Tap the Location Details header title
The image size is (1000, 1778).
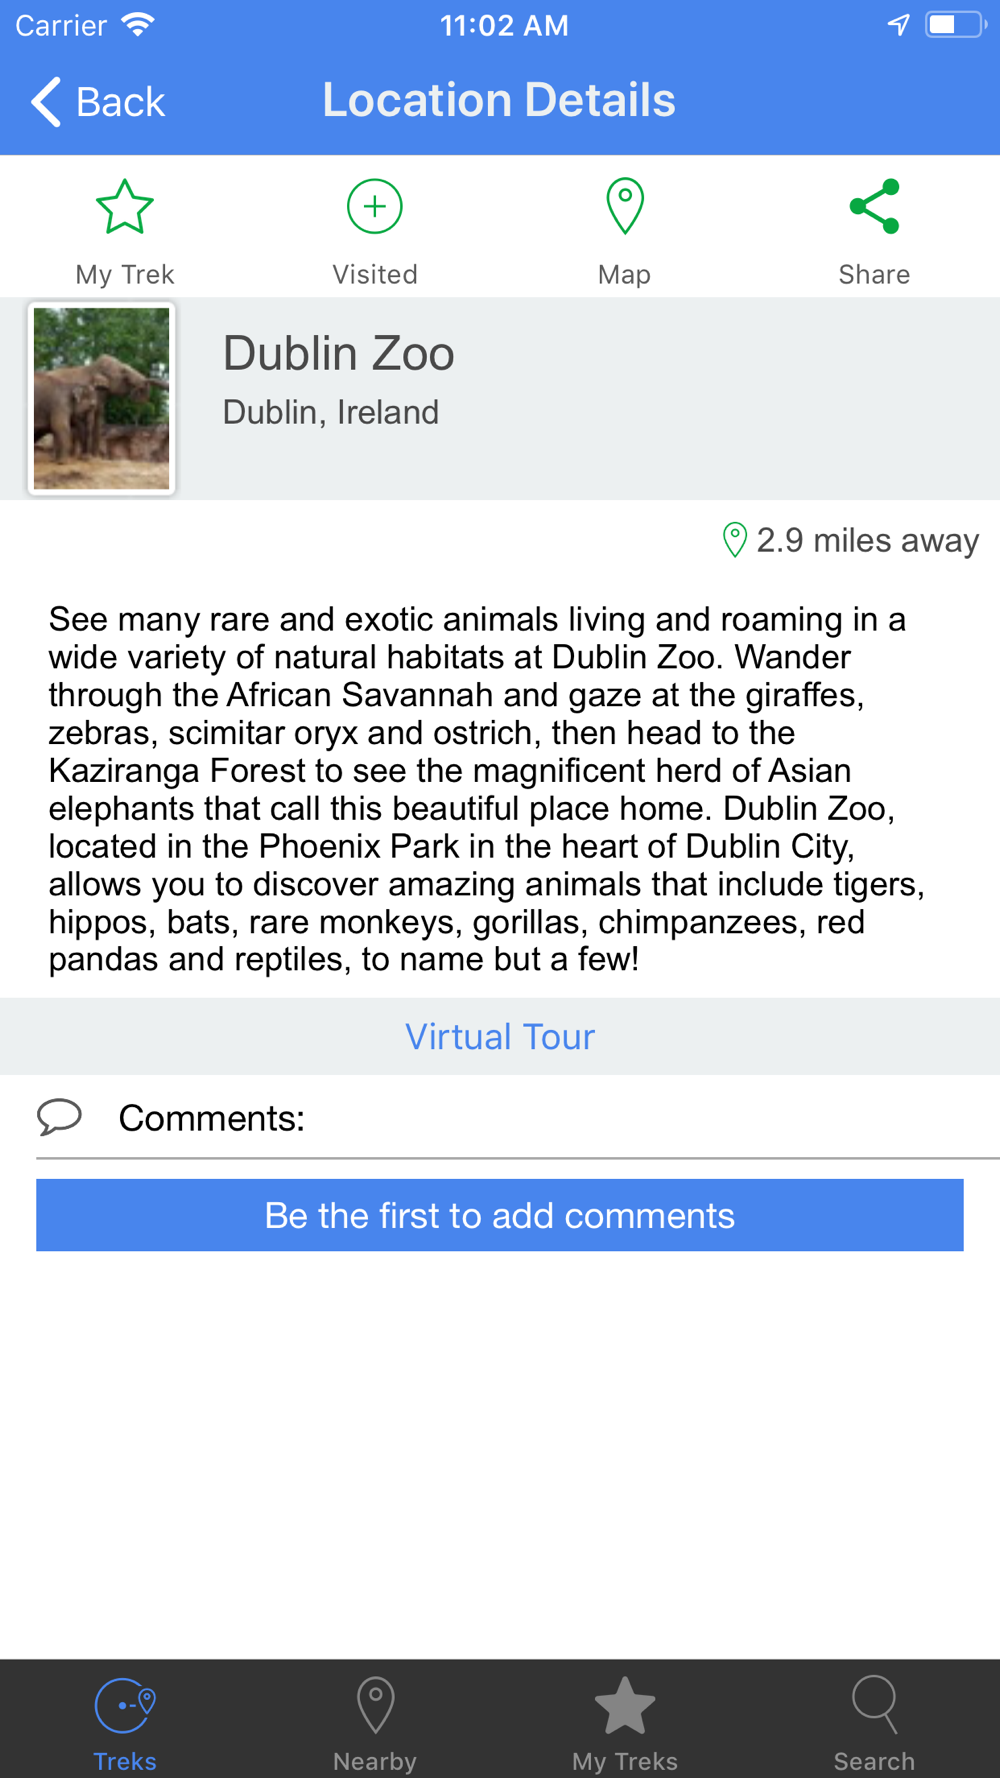click(499, 100)
